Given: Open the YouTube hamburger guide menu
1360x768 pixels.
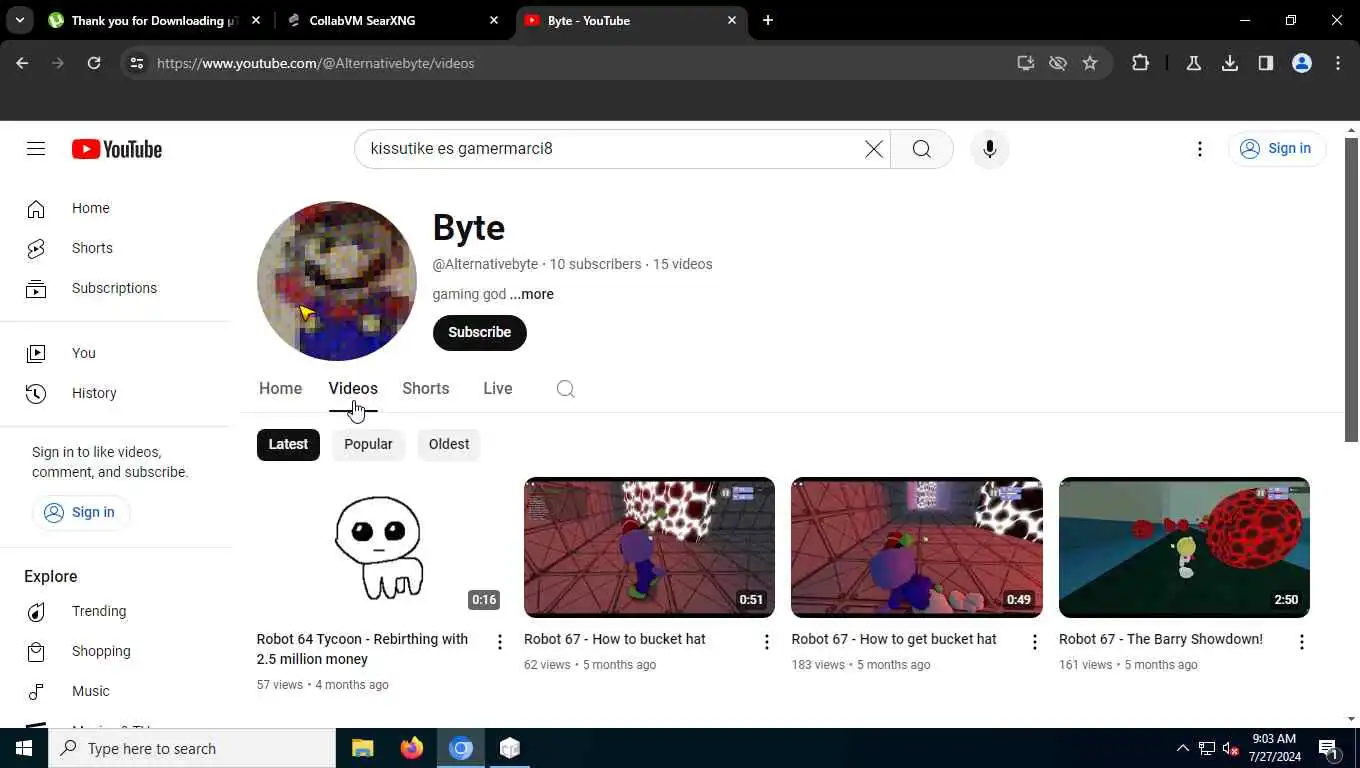Looking at the screenshot, I should tap(36, 149).
